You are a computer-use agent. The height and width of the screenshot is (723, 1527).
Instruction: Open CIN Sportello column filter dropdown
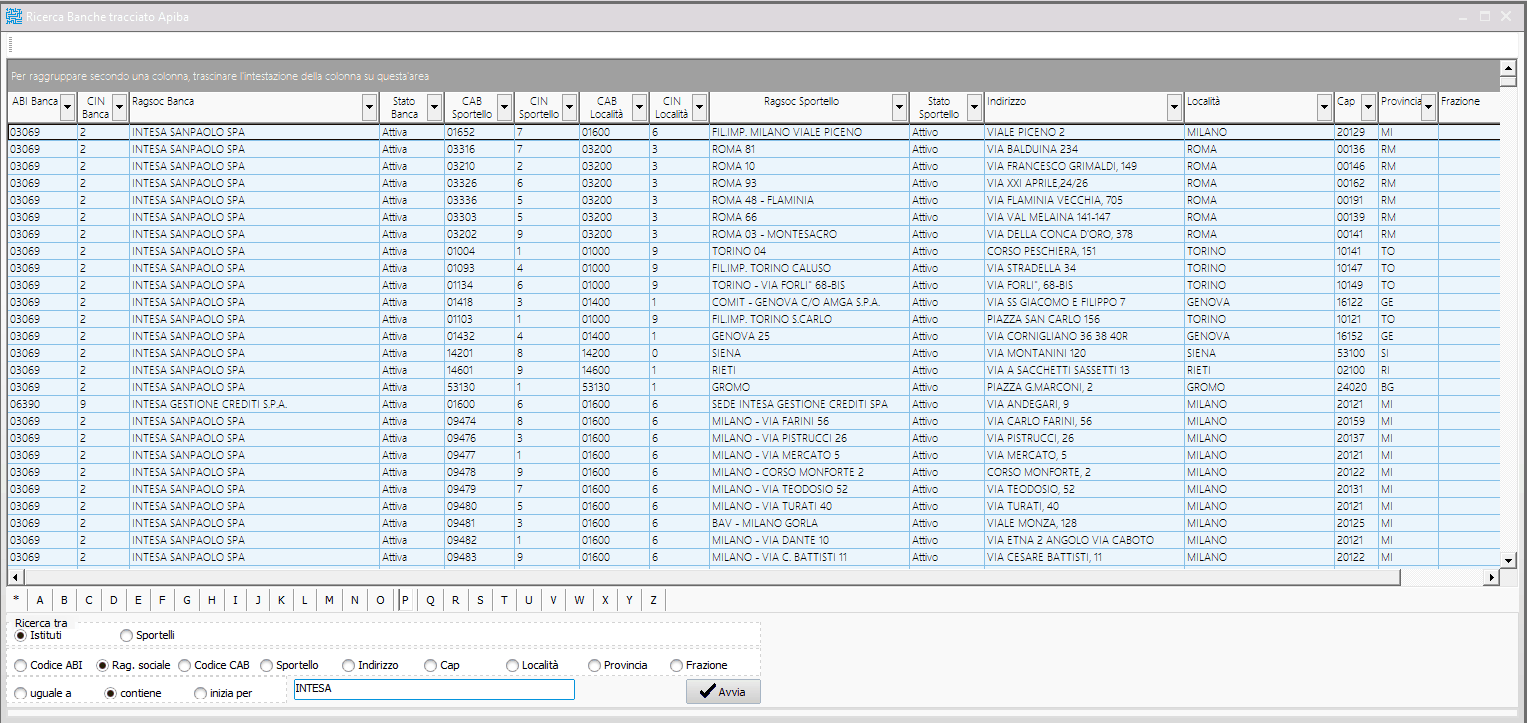(569, 106)
